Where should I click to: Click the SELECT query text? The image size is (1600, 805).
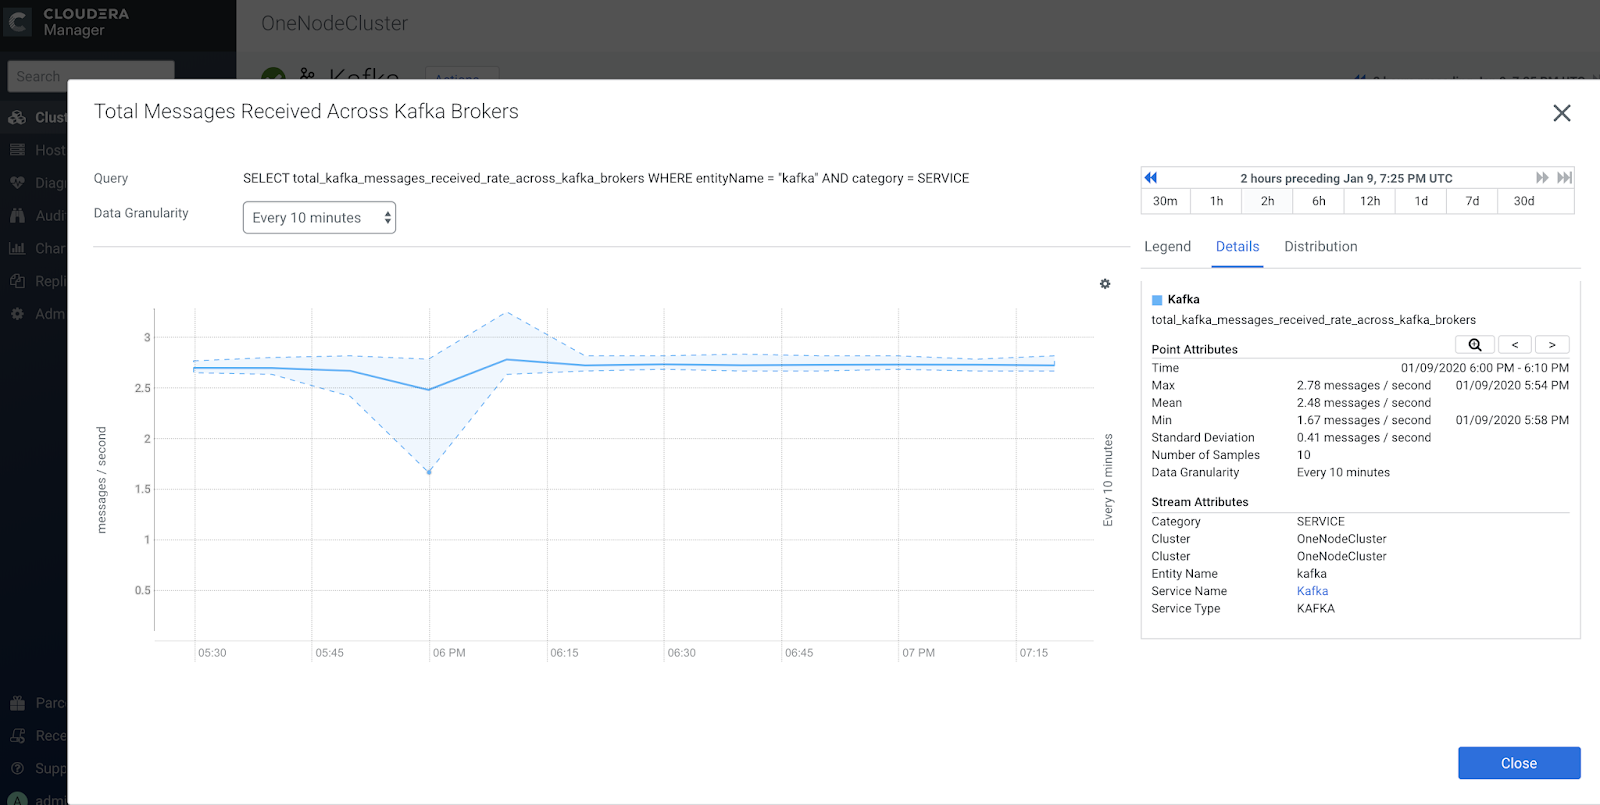tap(606, 178)
